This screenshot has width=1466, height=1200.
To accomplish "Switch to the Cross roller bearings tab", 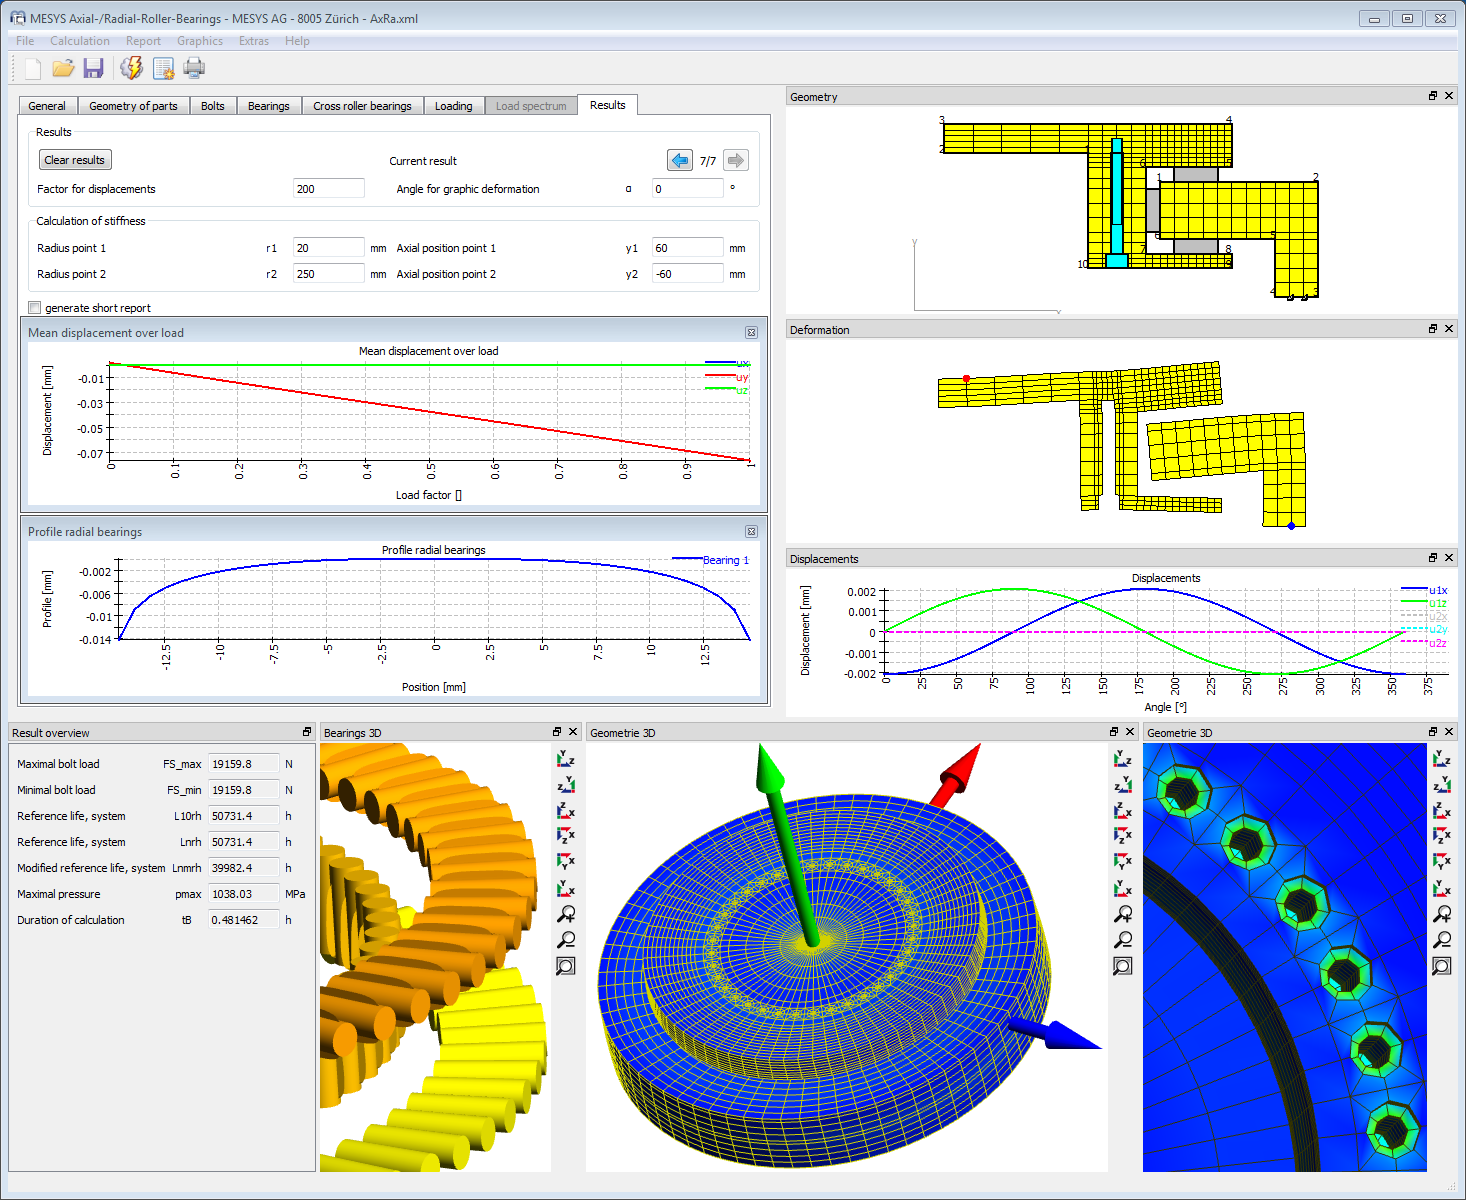I will pyautogui.click(x=362, y=106).
